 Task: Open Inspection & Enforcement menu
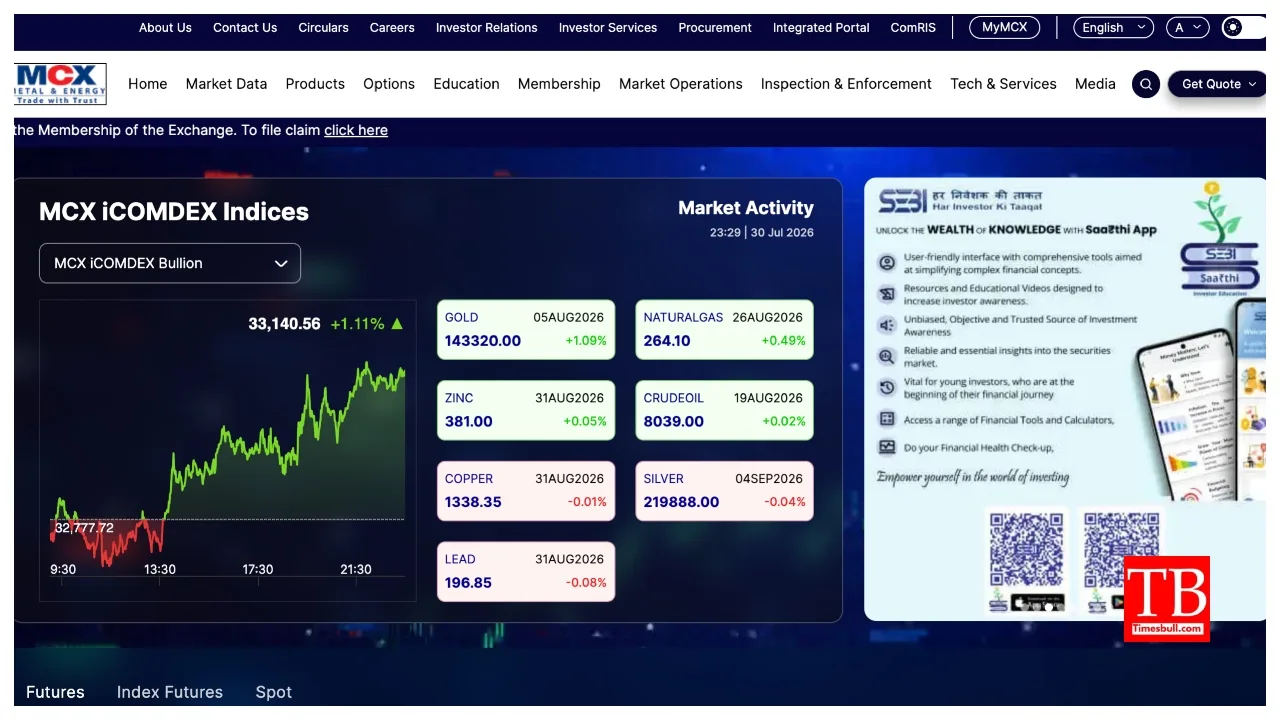point(846,84)
